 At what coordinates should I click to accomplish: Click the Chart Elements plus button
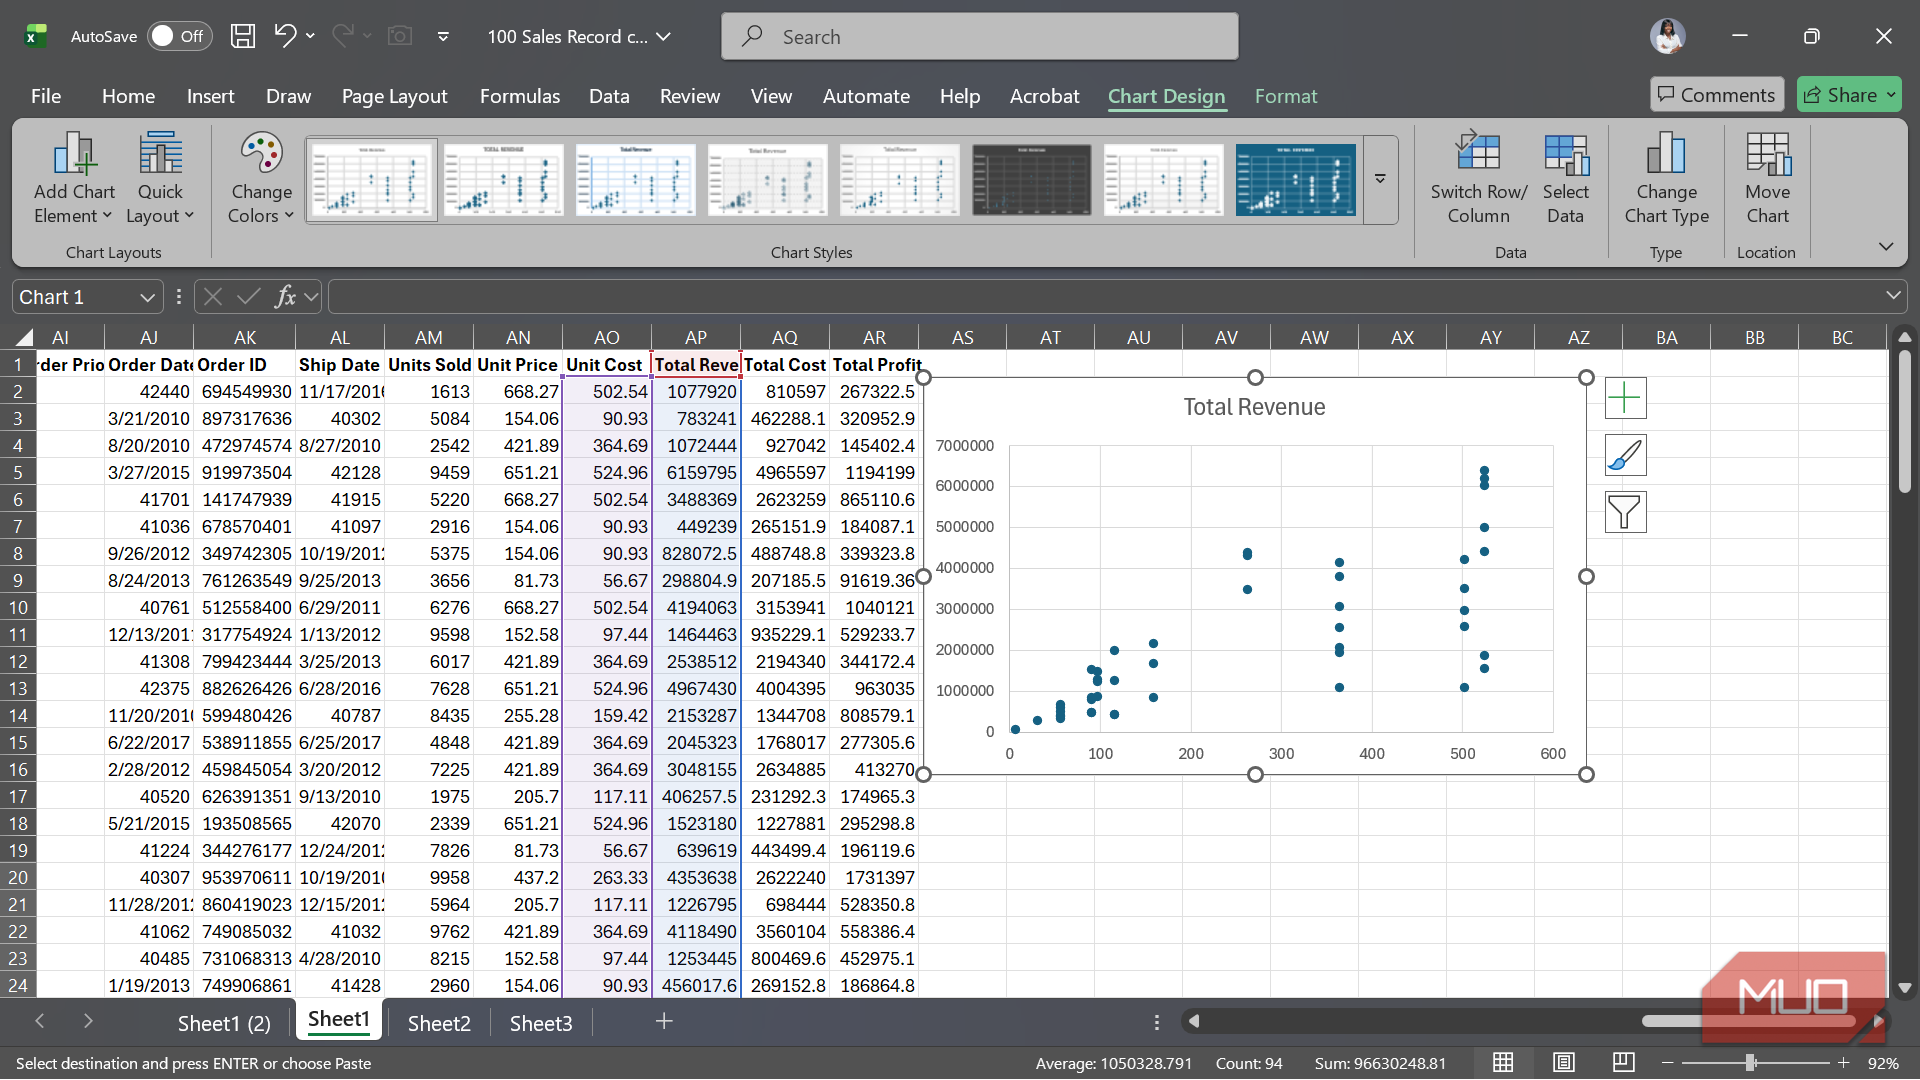tap(1625, 398)
